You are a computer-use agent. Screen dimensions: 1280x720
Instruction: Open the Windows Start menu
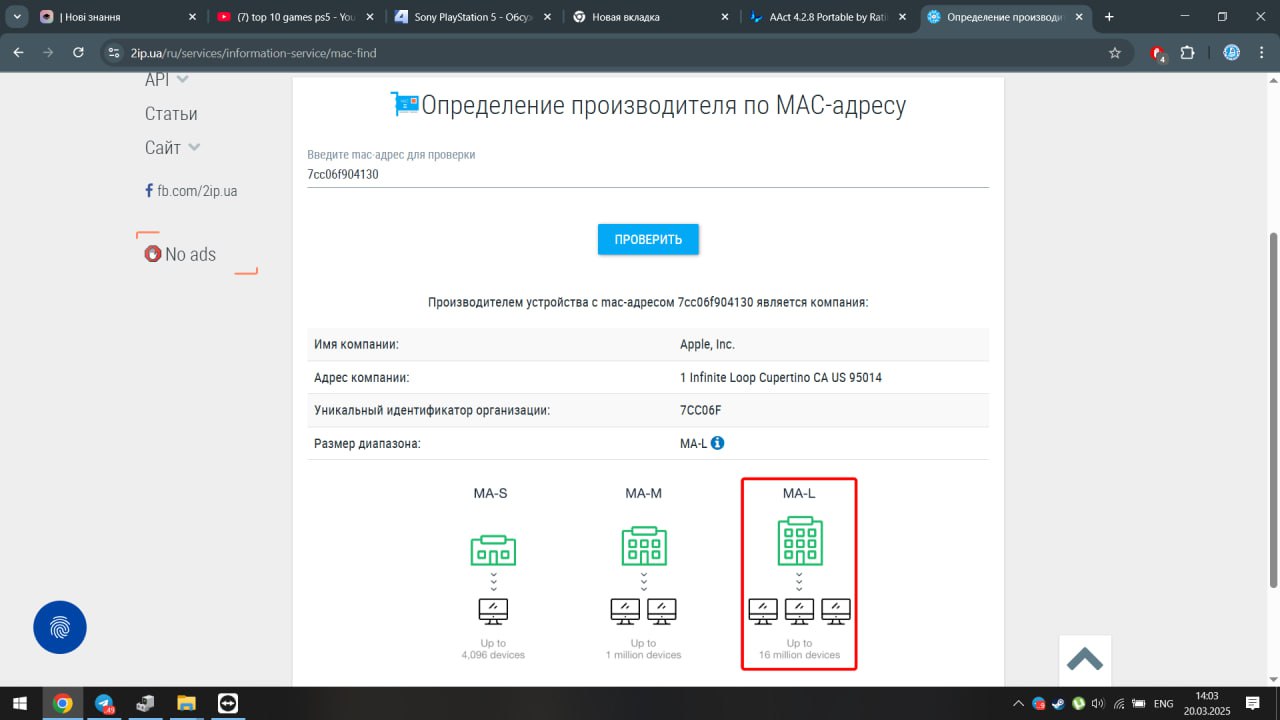pyautogui.click(x=19, y=704)
